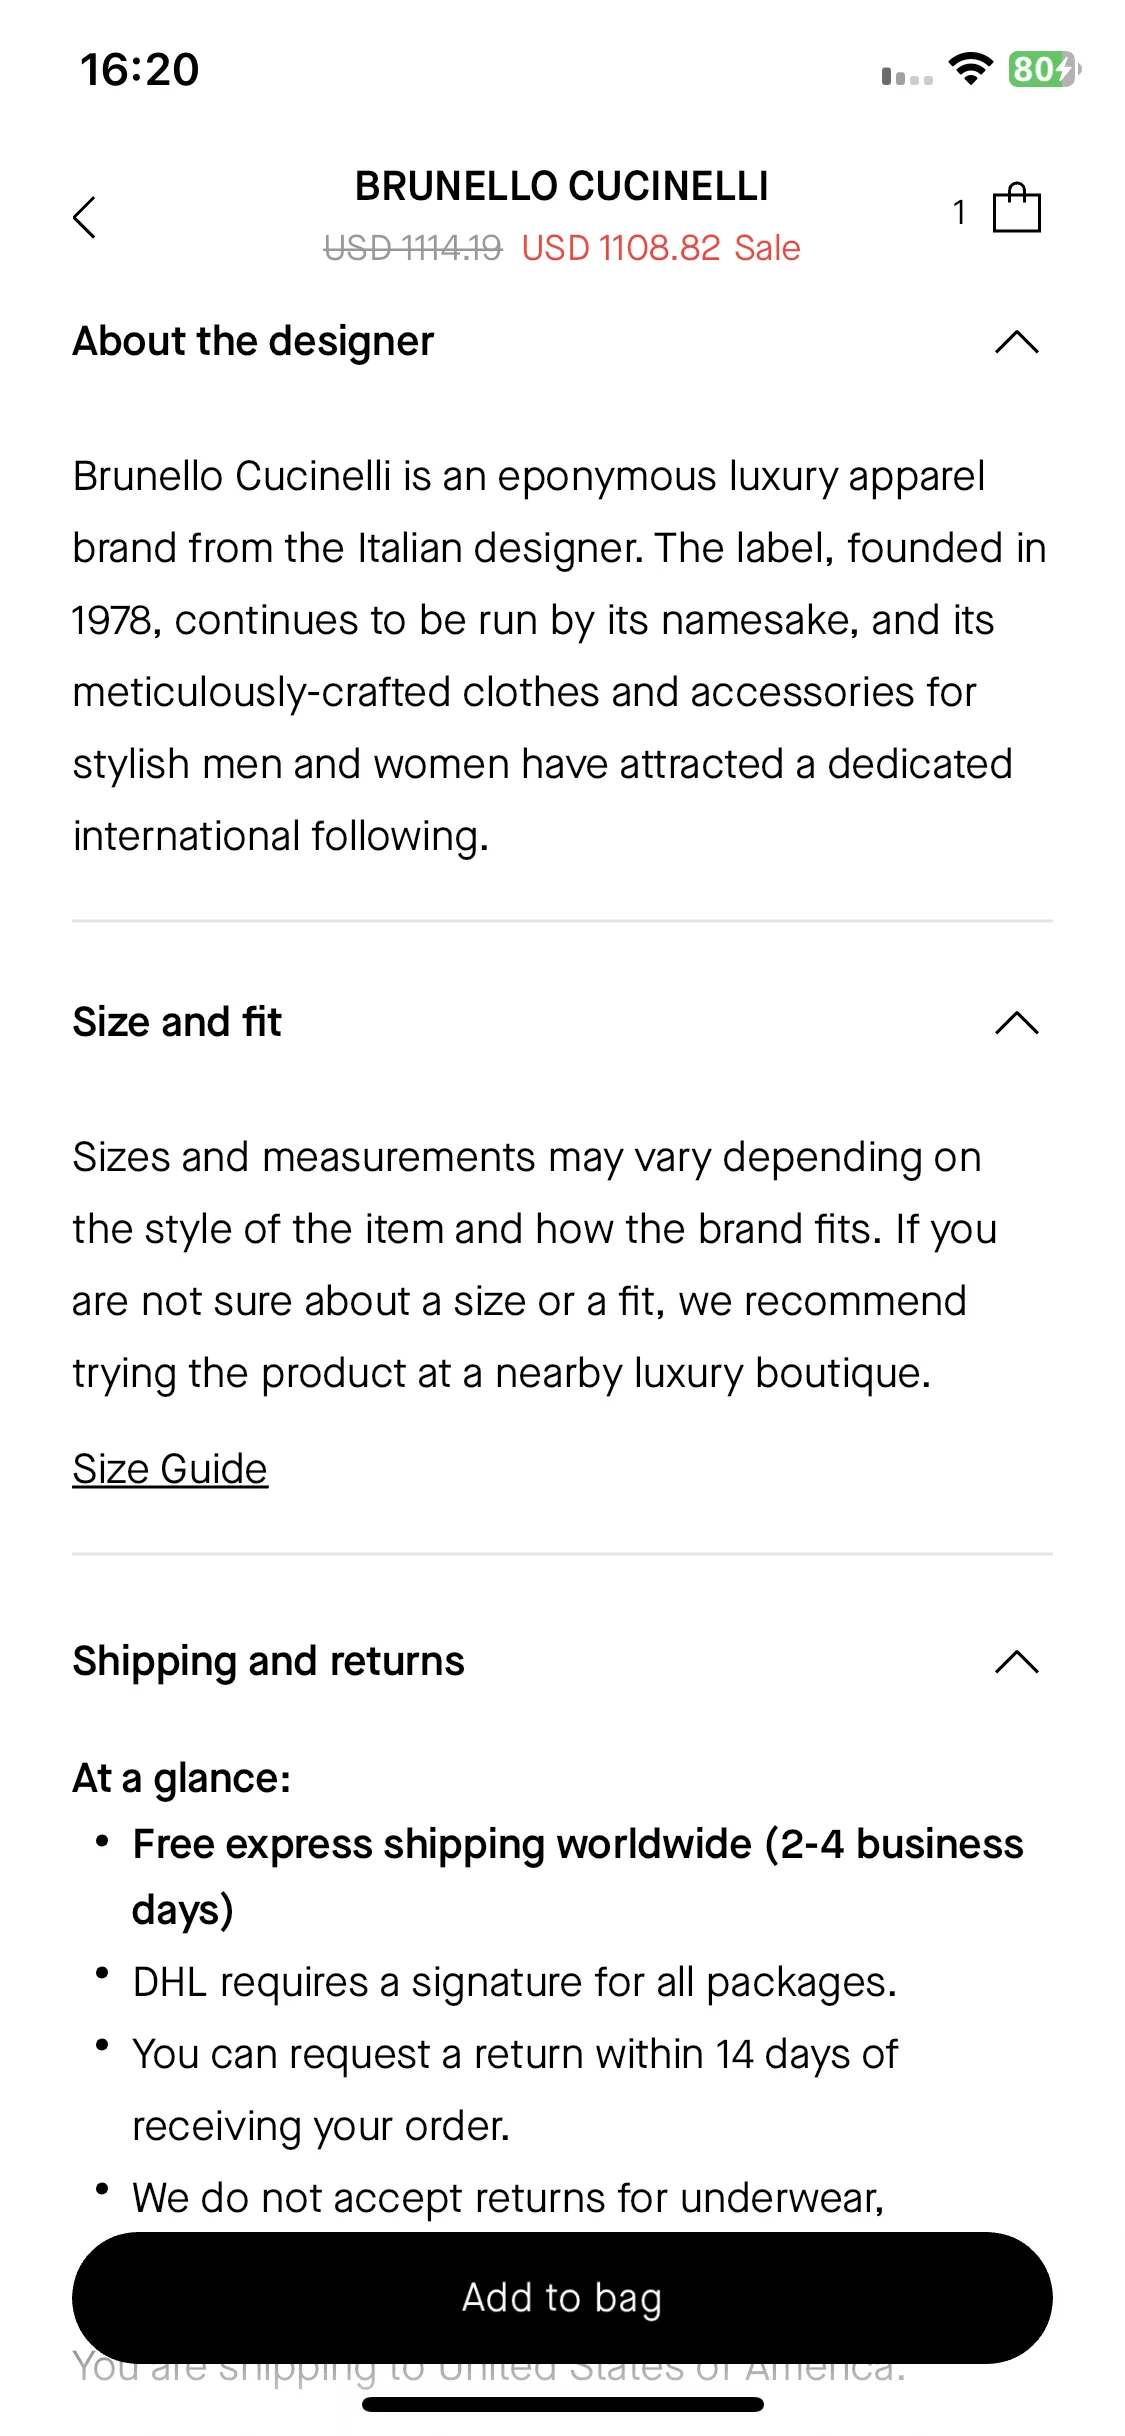
Task: Tap the Wi-Fi status icon
Action: [x=970, y=70]
